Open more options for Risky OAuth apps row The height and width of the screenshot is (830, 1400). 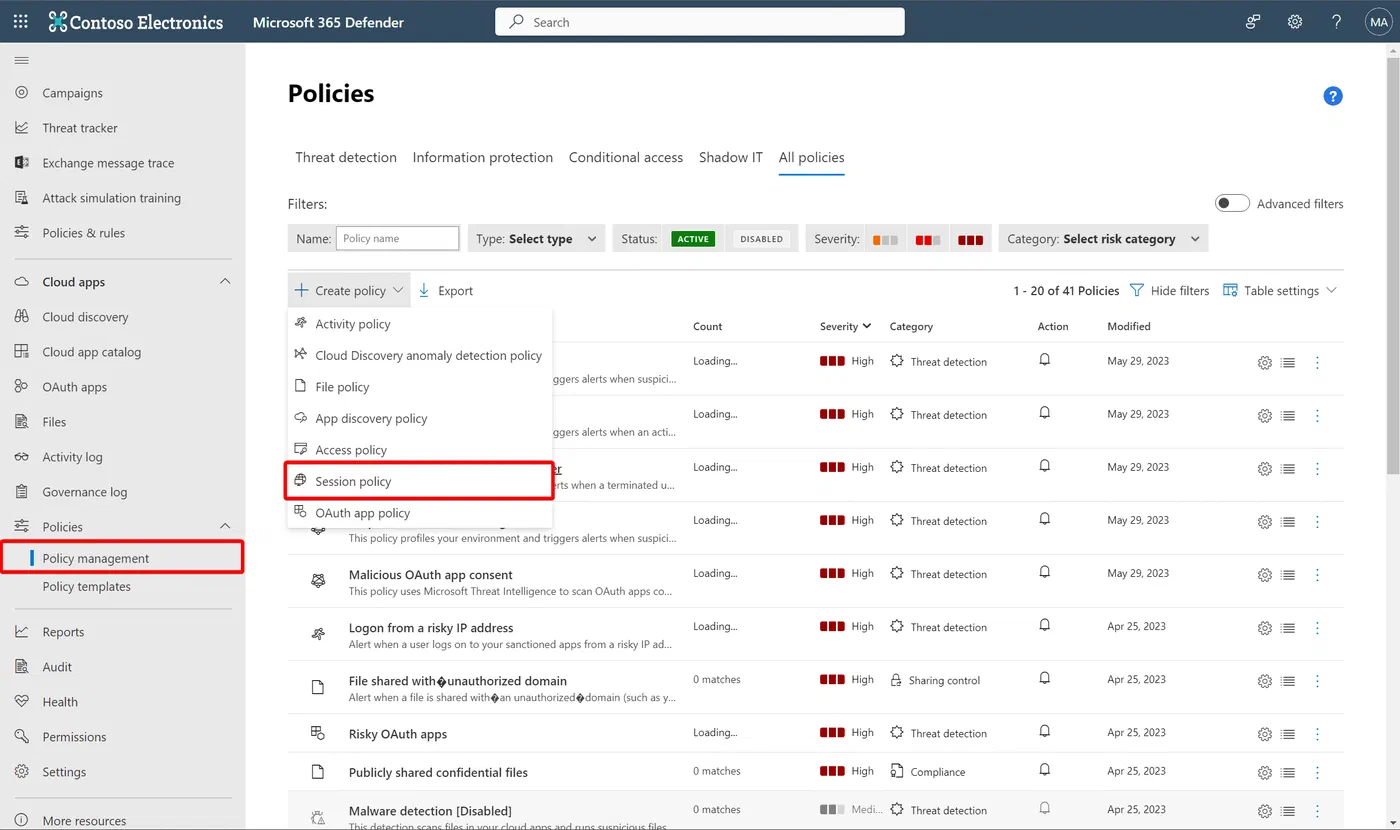pos(1317,734)
